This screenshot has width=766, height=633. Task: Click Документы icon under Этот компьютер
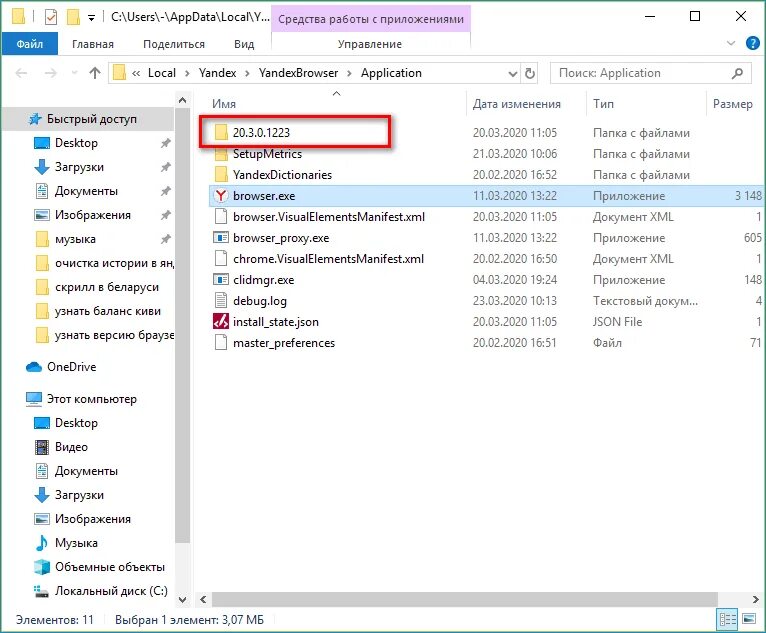click(x=42, y=471)
